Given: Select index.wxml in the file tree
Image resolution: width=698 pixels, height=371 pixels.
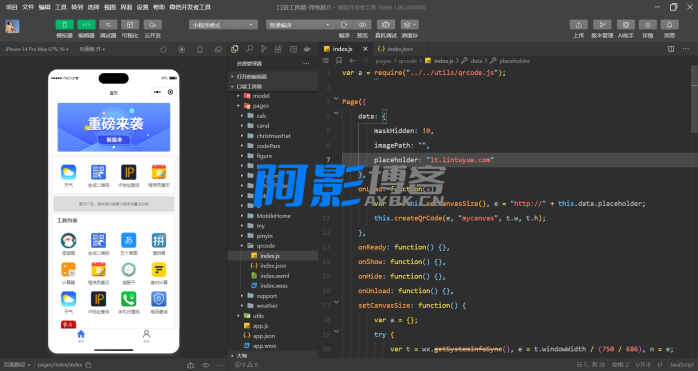Looking at the screenshot, I should pyautogui.click(x=274, y=276).
